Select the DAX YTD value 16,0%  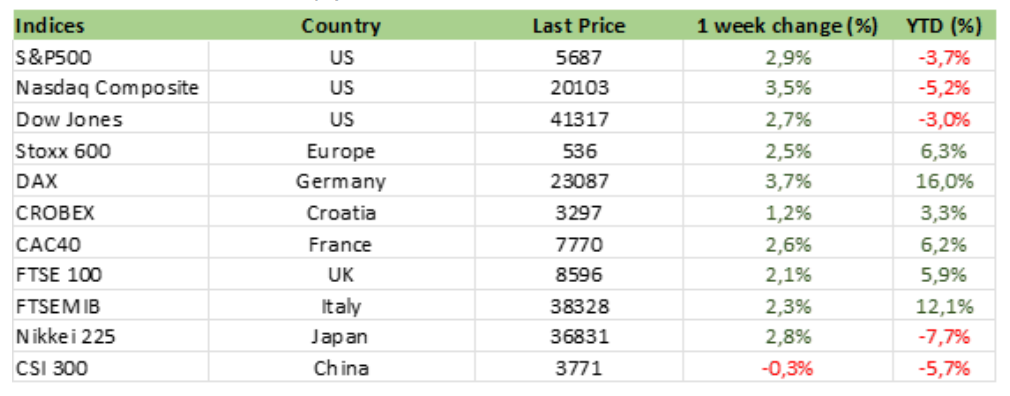[x=944, y=182]
